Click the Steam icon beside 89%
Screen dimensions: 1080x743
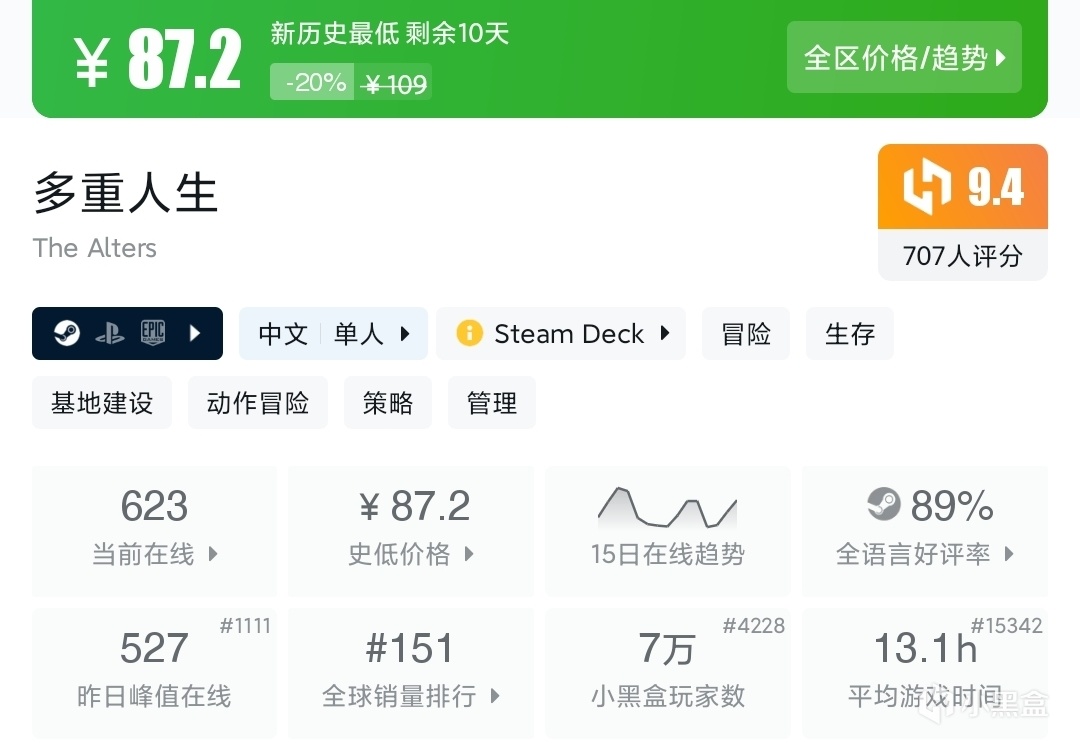[884, 505]
